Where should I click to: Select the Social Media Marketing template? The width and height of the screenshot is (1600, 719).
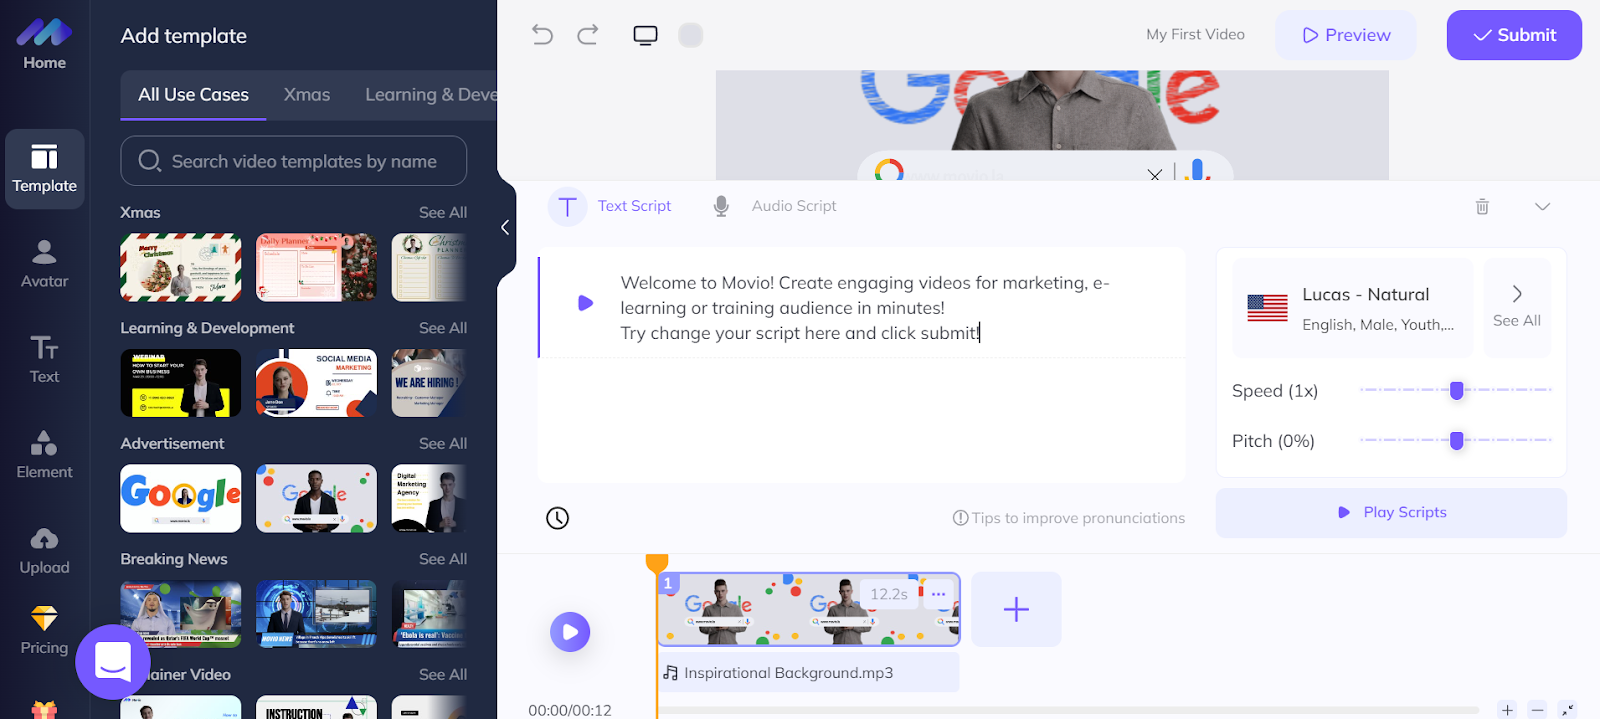point(317,383)
